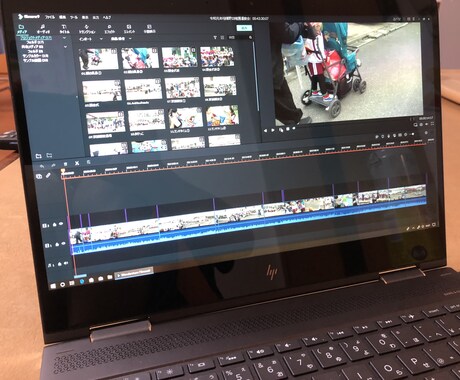Viewport: 460px width, 380px height.
Task: Hide the second video track with eye icon
Action: [63, 244]
